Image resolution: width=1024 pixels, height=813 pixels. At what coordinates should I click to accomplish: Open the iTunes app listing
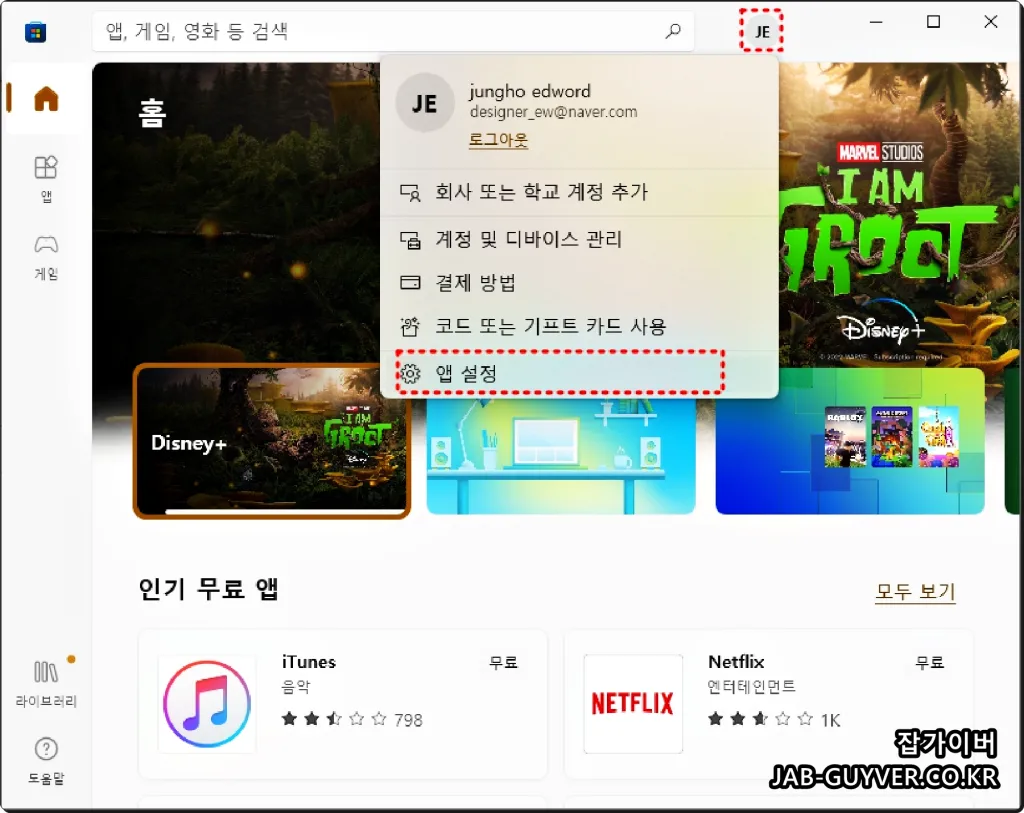click(x=345, y=701)
